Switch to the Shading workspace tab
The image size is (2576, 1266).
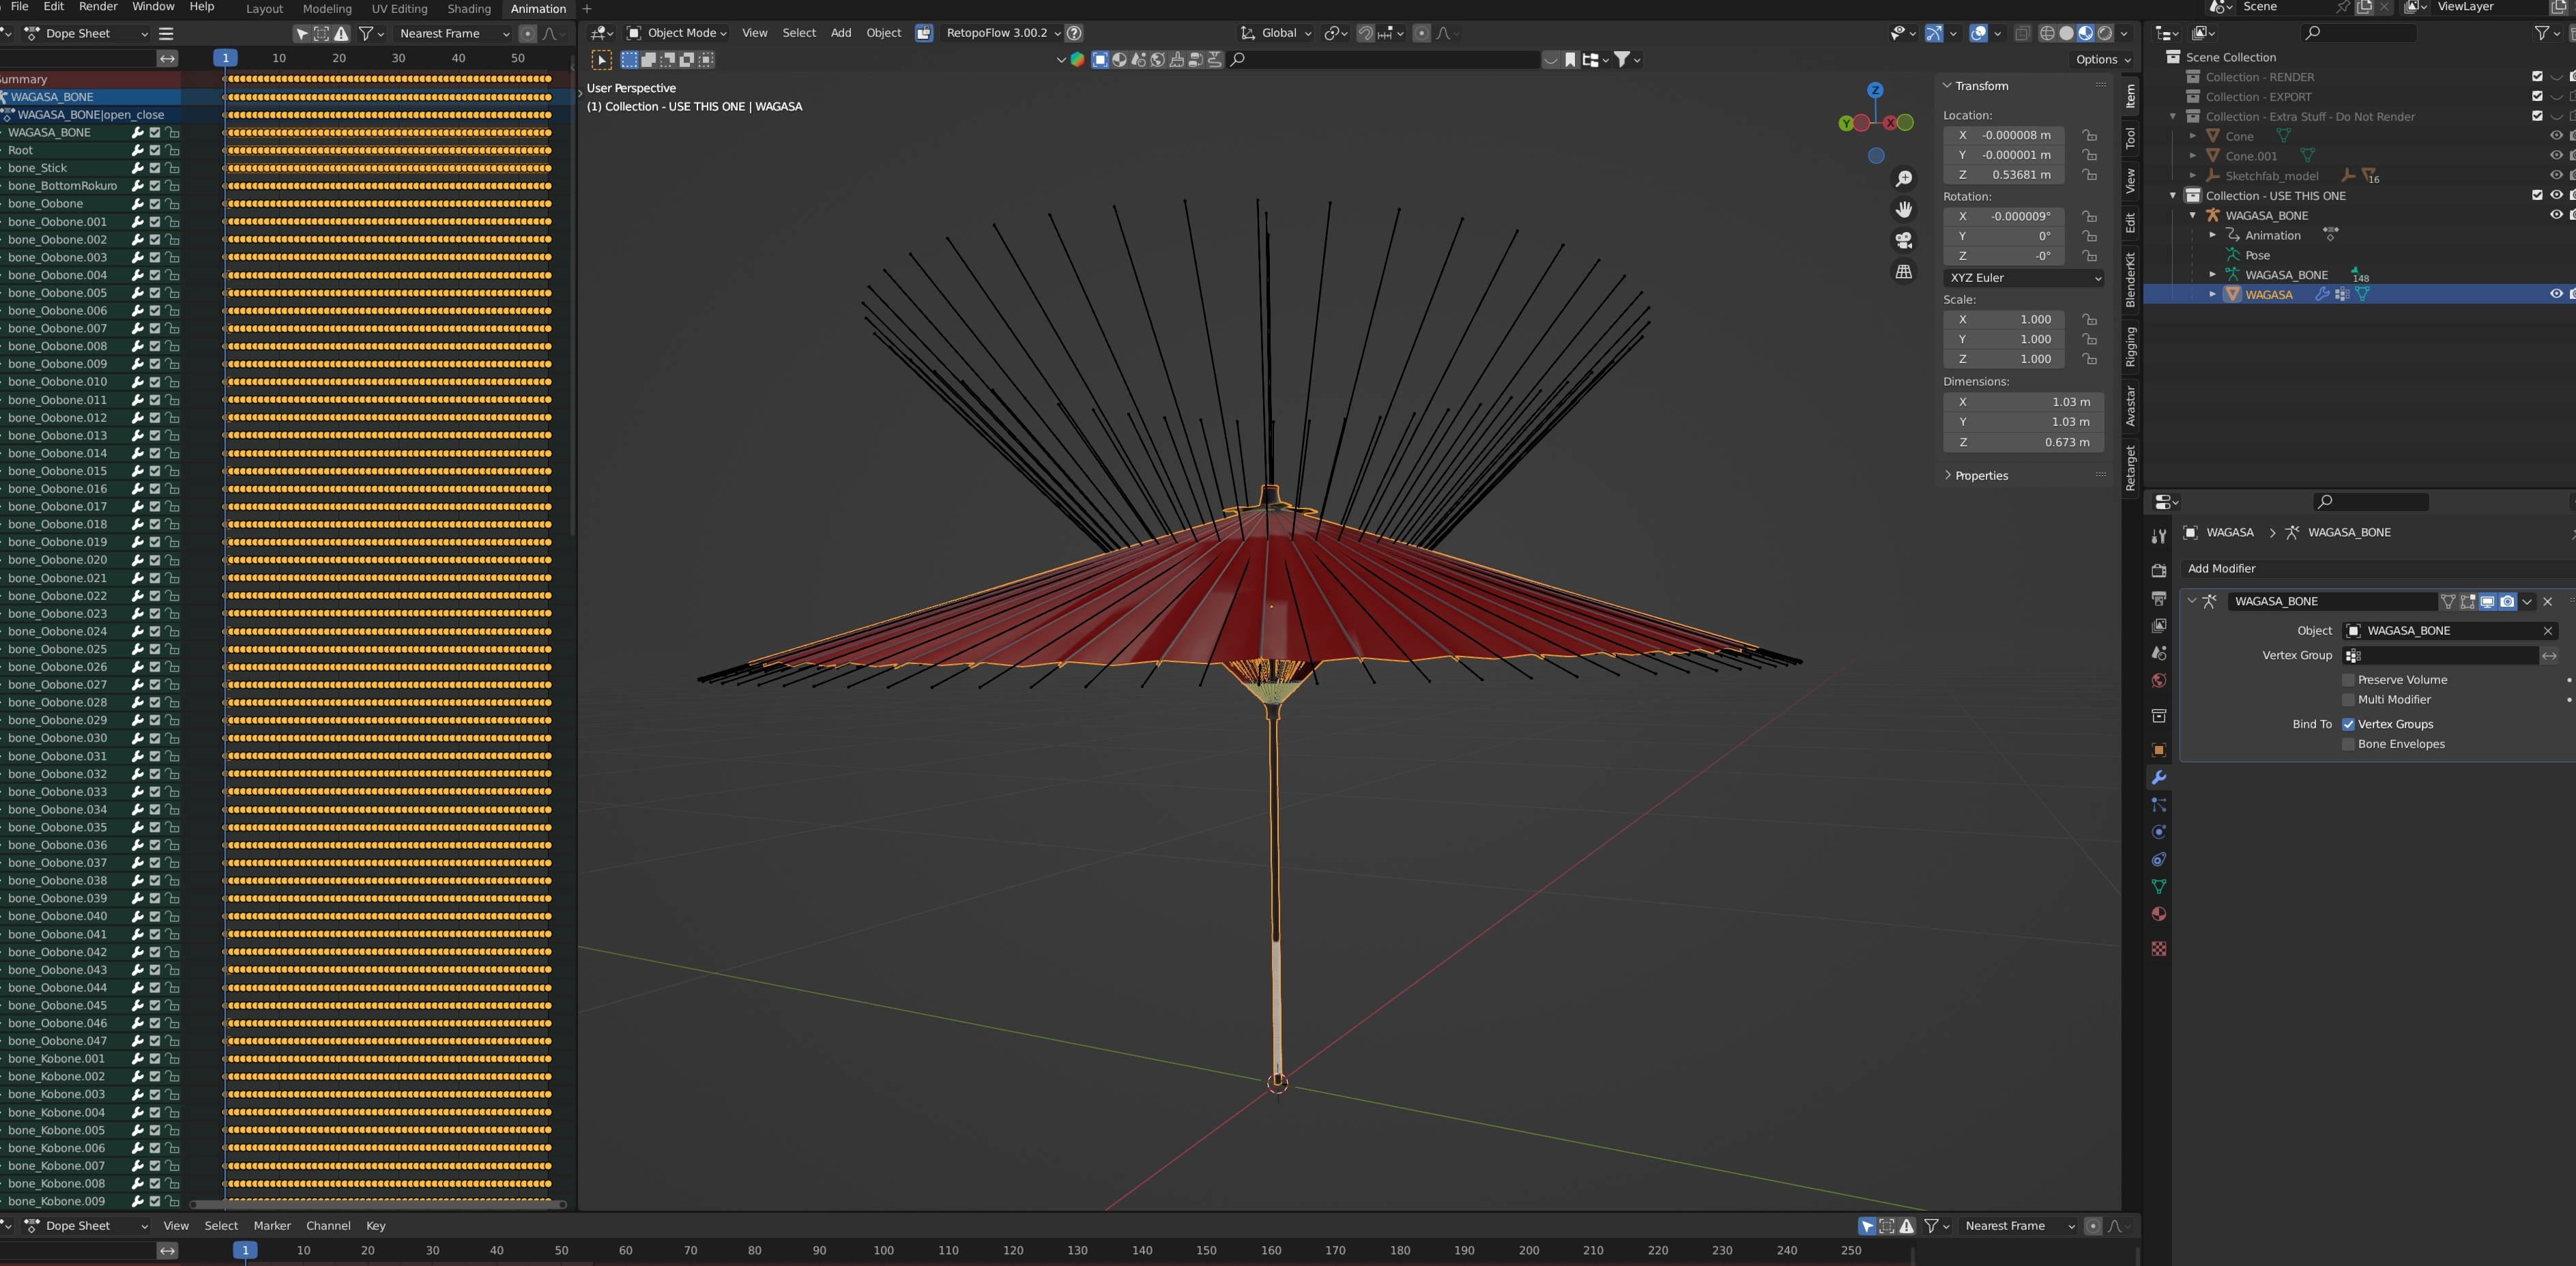(468, 9)
